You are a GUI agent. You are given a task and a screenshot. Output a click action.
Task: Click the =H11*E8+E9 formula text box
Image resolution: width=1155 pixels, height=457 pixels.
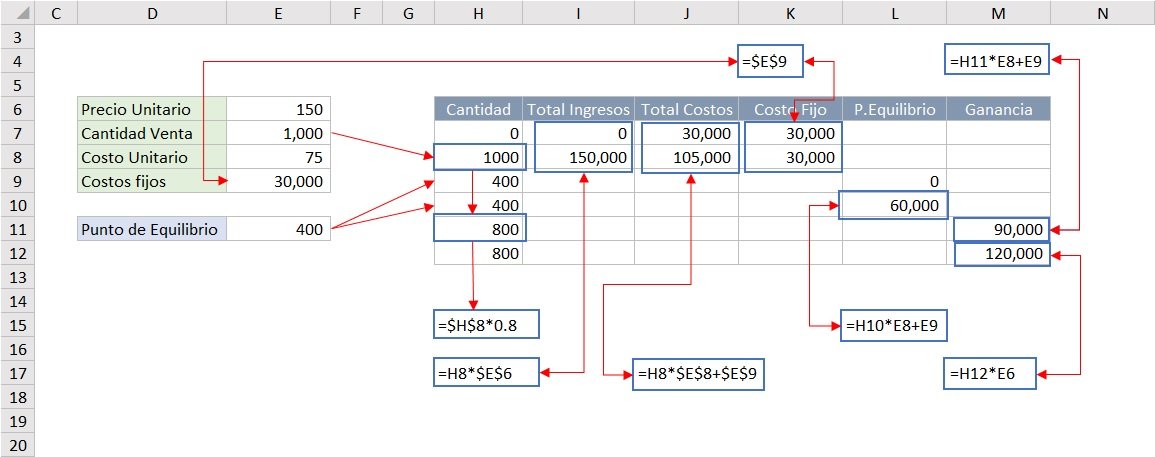(x=997, y=61)
